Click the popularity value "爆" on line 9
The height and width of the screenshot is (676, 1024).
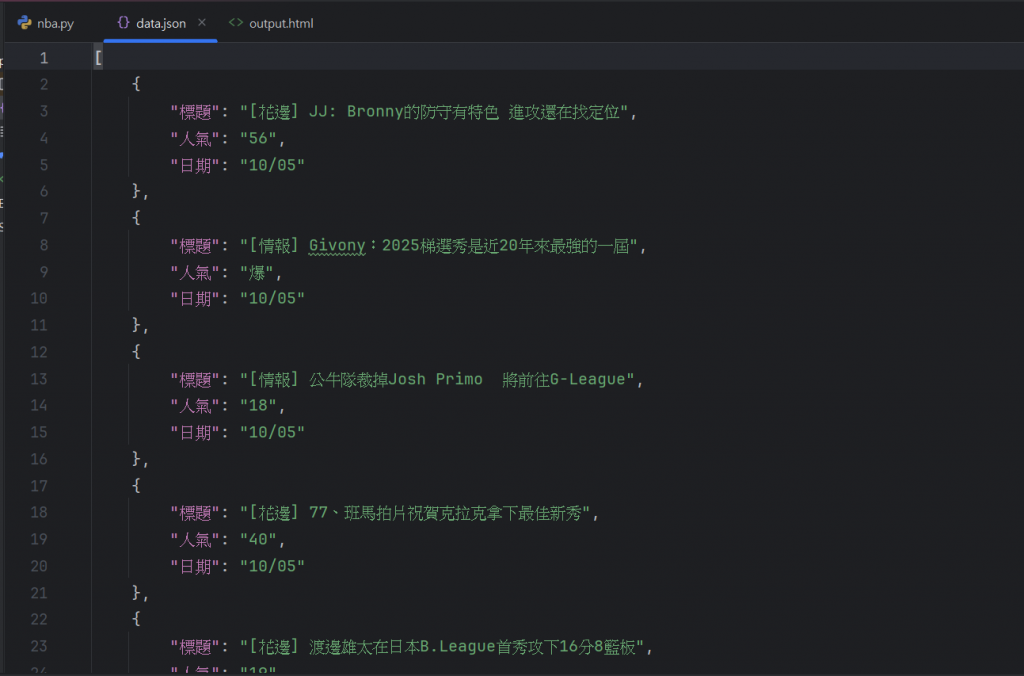(x=257, y=272)
